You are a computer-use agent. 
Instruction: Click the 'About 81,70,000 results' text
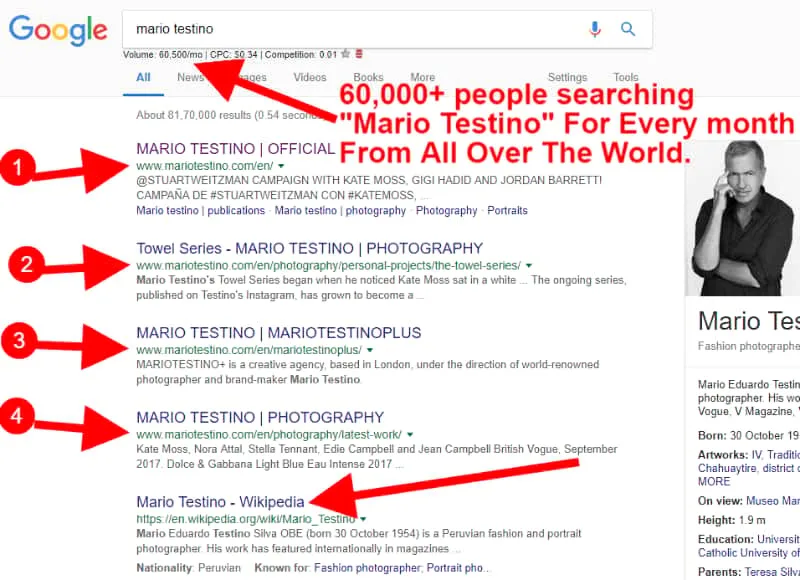193,115
